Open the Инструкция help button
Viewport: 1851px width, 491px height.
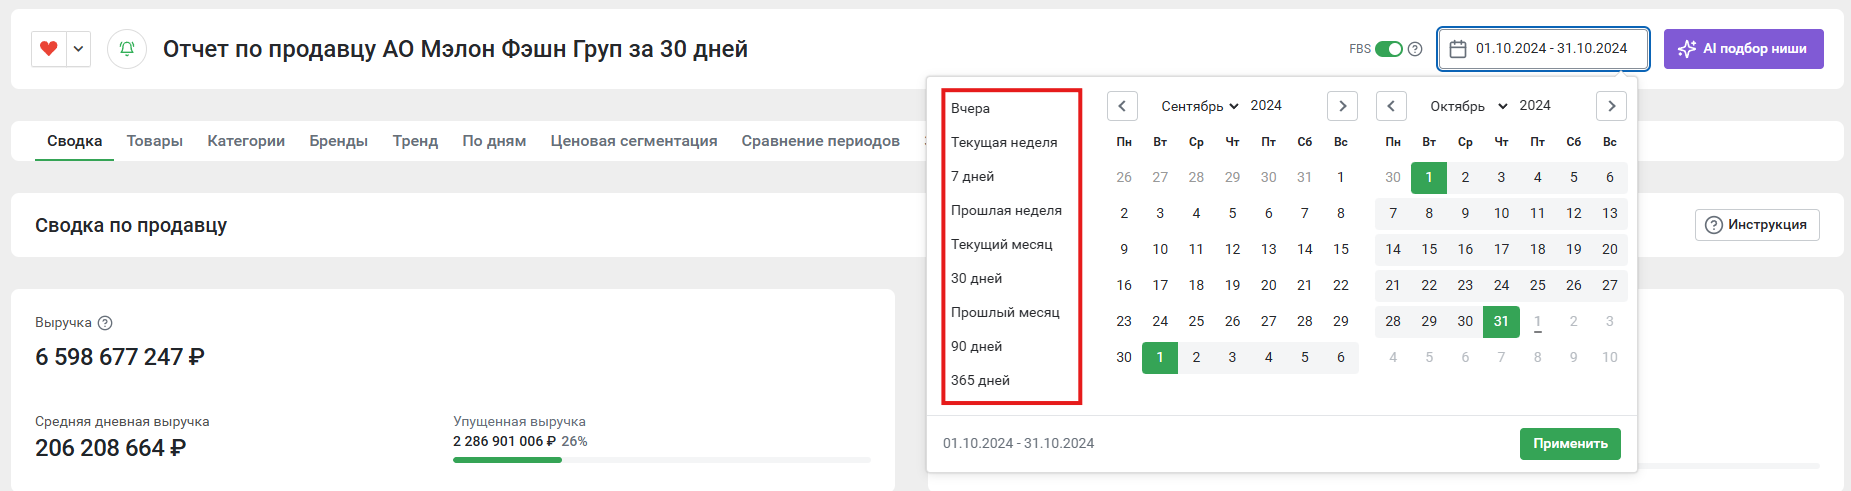click(1757, 225)
